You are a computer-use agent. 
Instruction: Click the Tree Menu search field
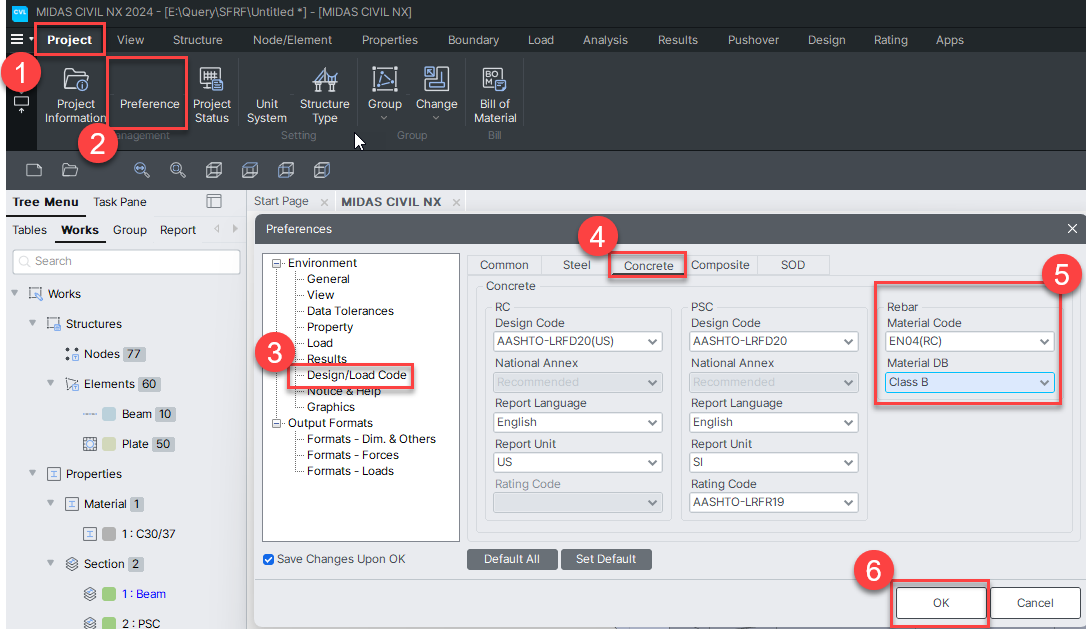(x=127, y=261)
